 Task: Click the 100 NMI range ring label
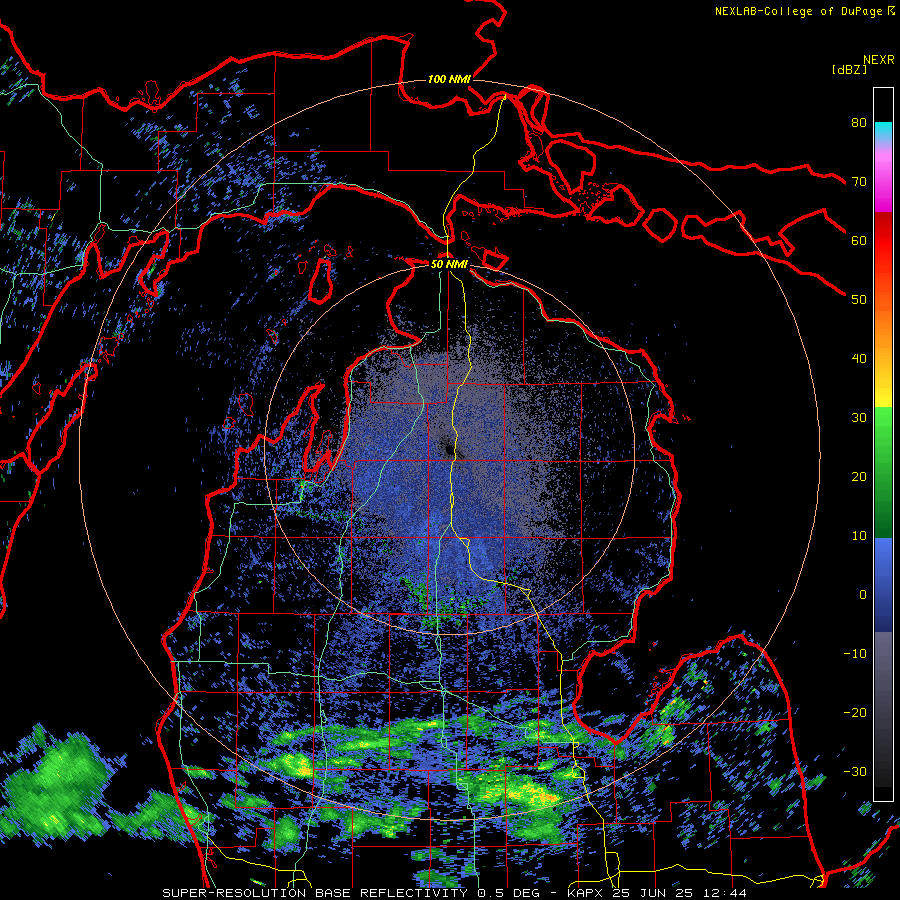click(449, 79)
